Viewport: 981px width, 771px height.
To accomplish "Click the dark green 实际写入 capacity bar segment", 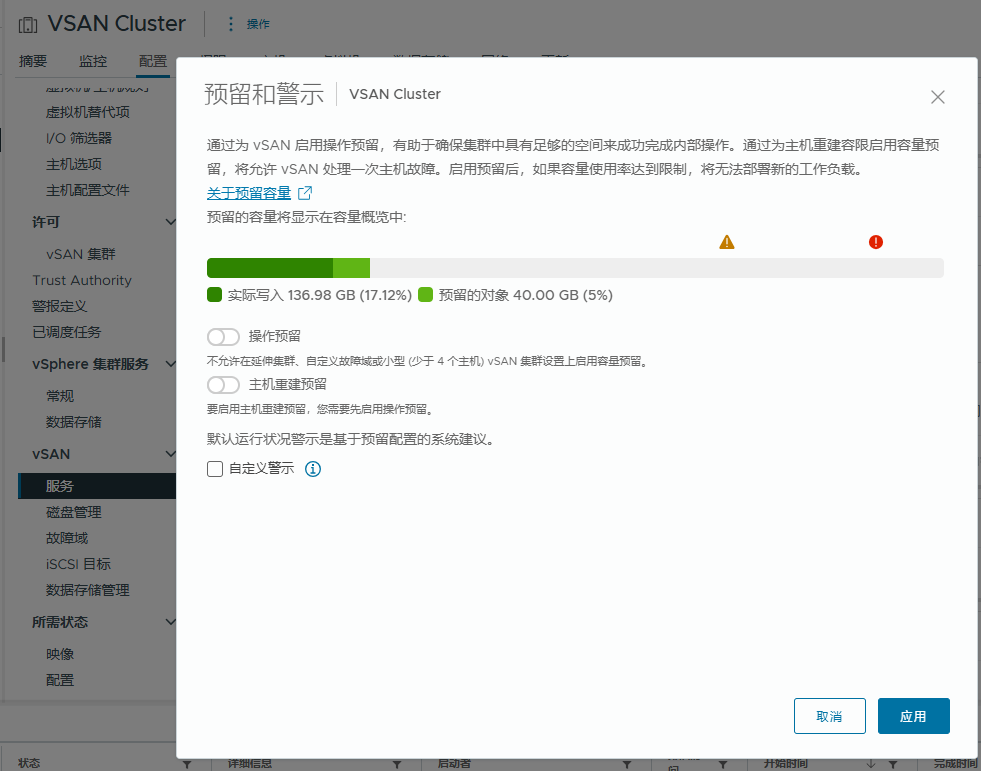I will (x=269, y=268).
